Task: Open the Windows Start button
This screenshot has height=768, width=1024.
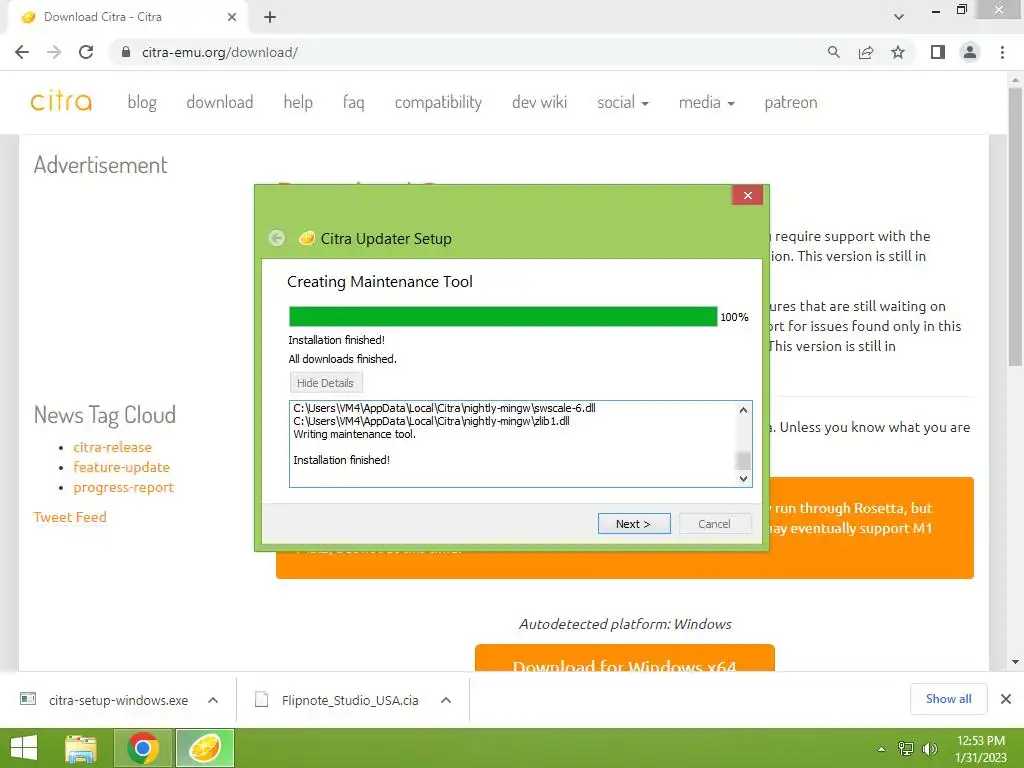Action: tap(24, 748)
